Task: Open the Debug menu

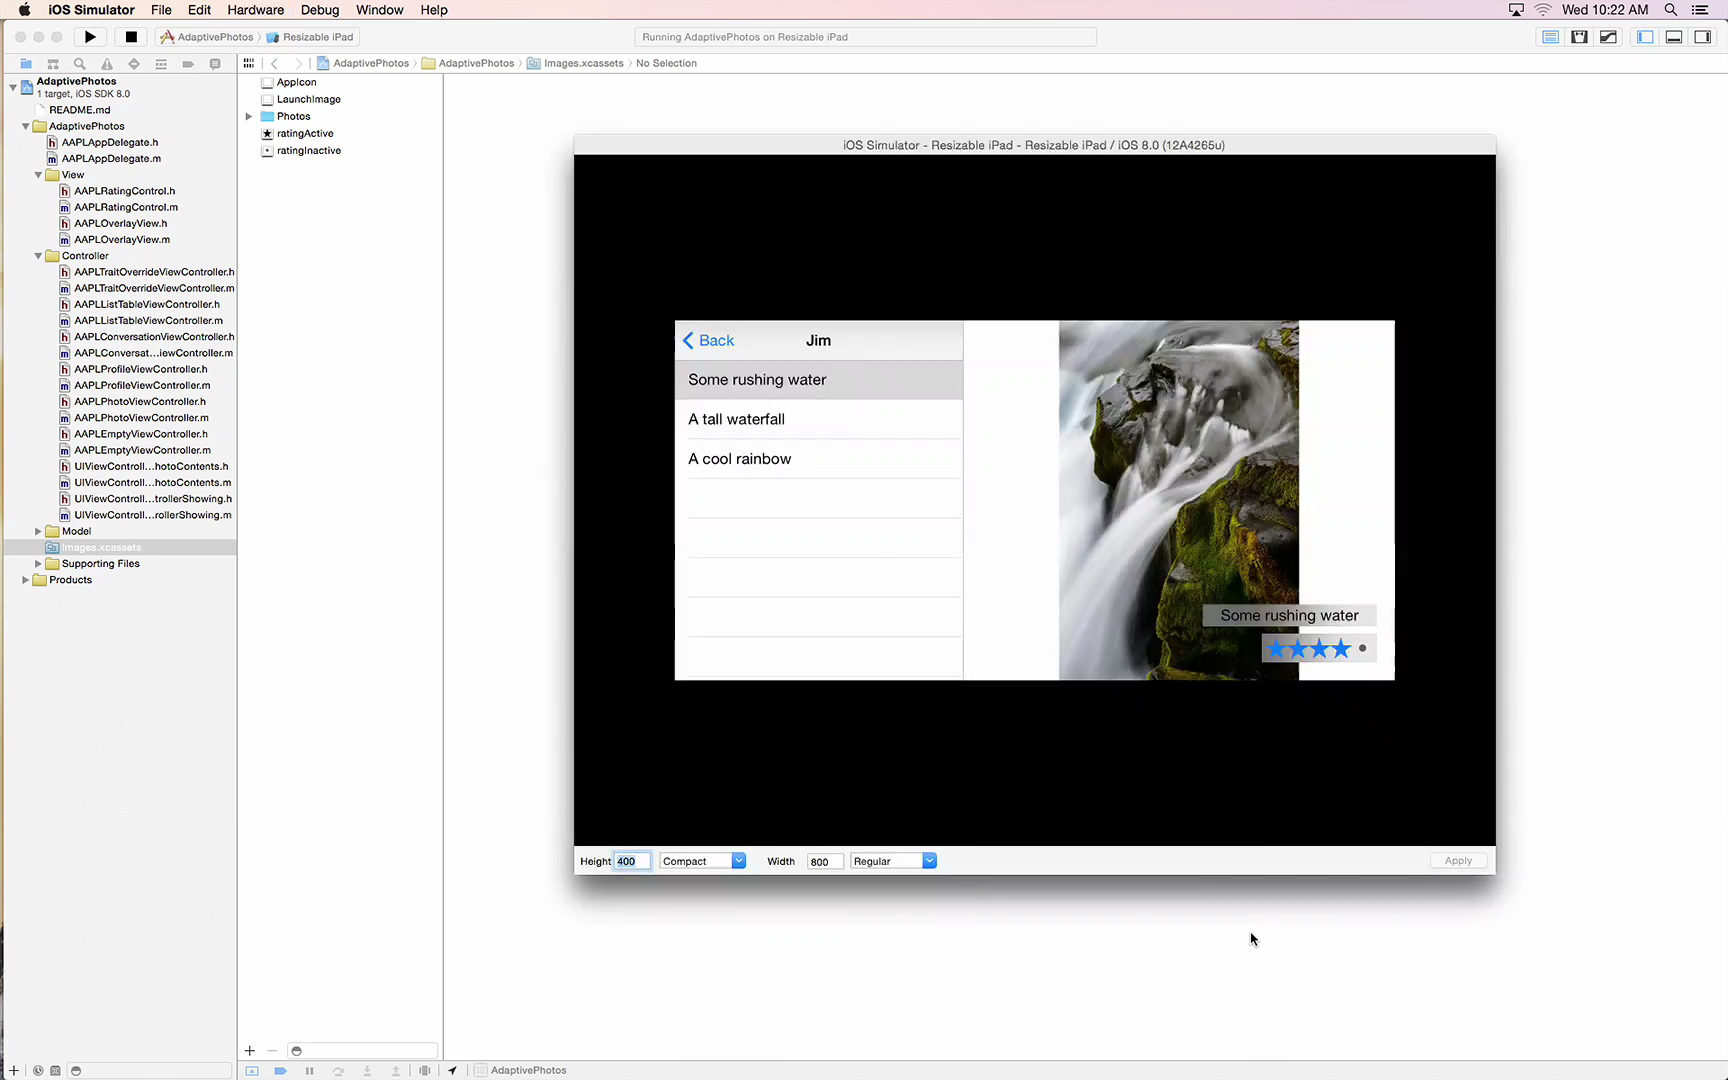Action: [x=319, y=10]
